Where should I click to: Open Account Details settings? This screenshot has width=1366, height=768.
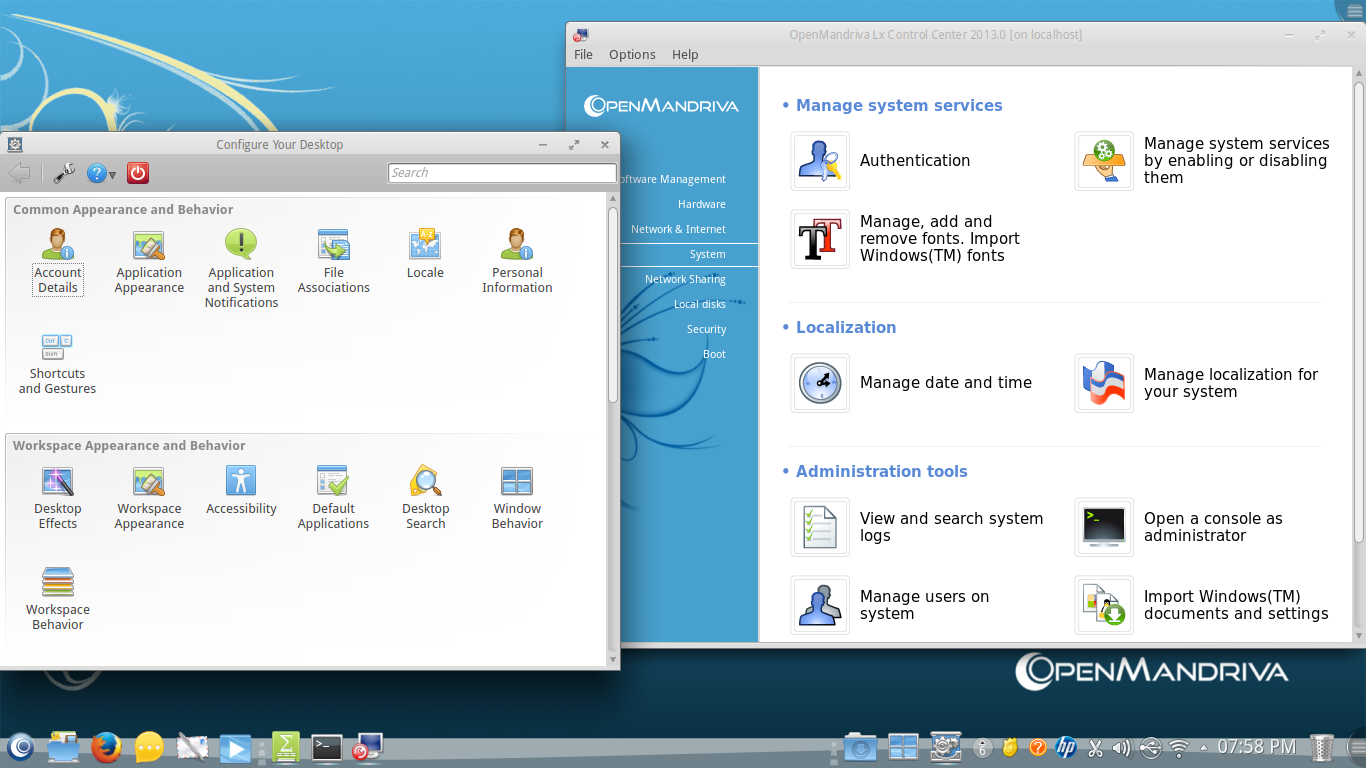[x=58, y=261]
